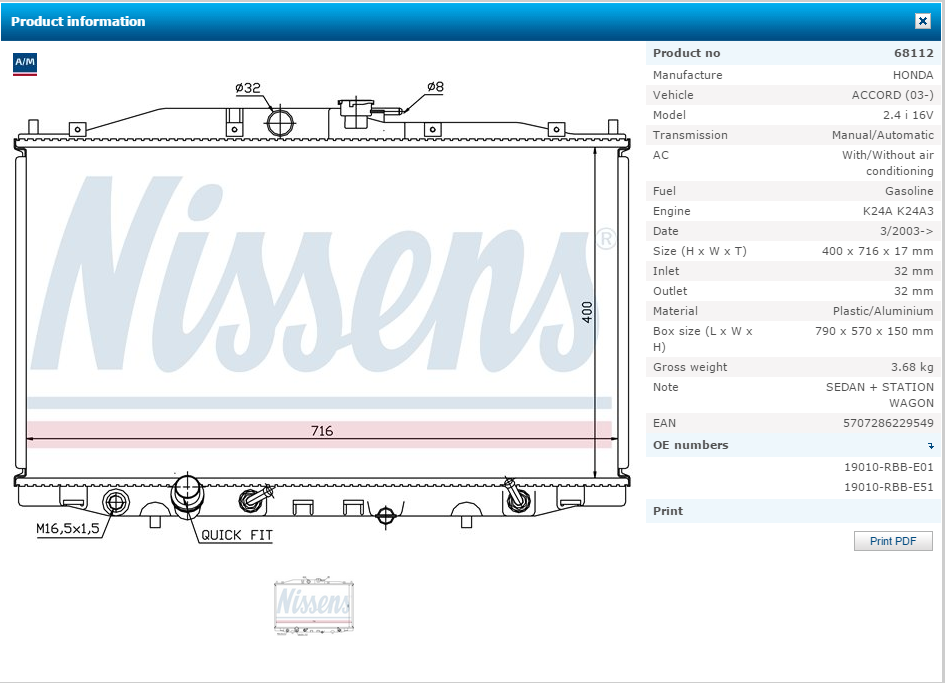Click the Print section header
945x683 pixels.
click(x=791, y=511)
